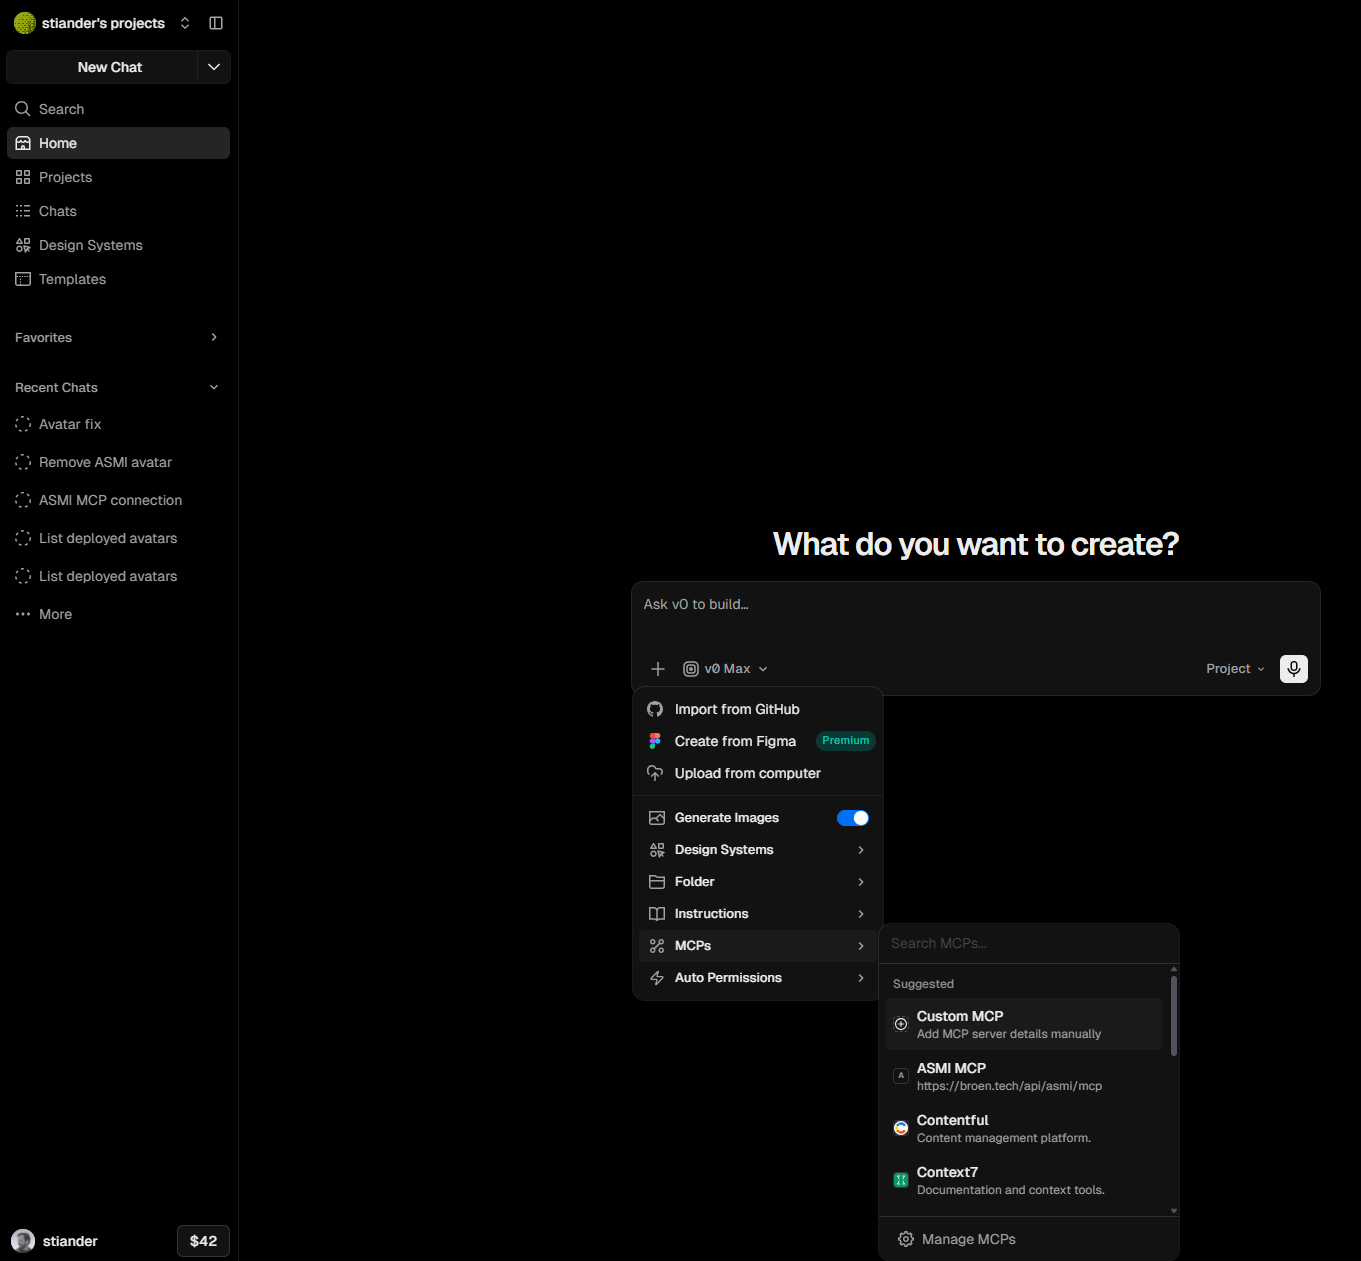The width and height of the screenshot is (1361, 1261).
Task: Select the Context7 MCP option
Action: click(x=1025, y=1180)
